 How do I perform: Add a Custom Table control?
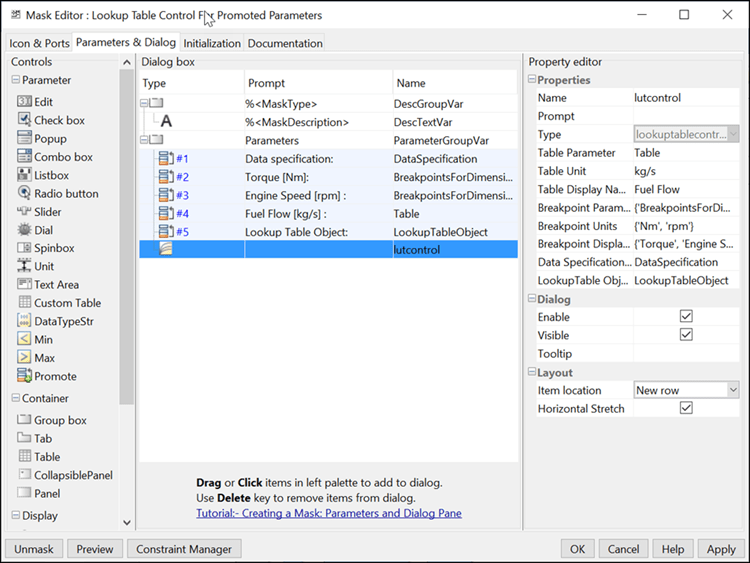59,303
